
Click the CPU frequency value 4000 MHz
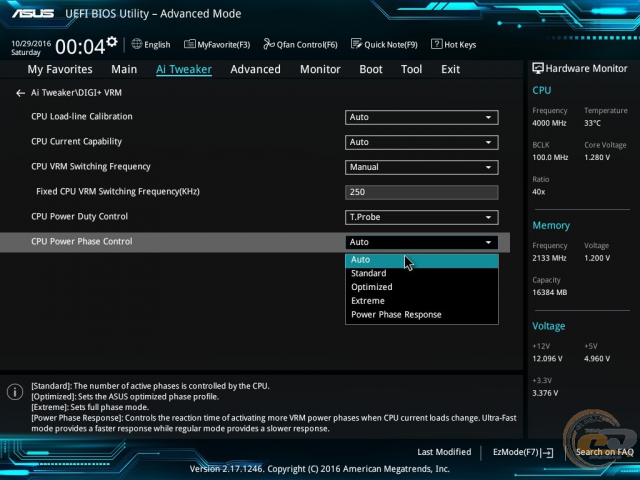click(x=549, y=123)
